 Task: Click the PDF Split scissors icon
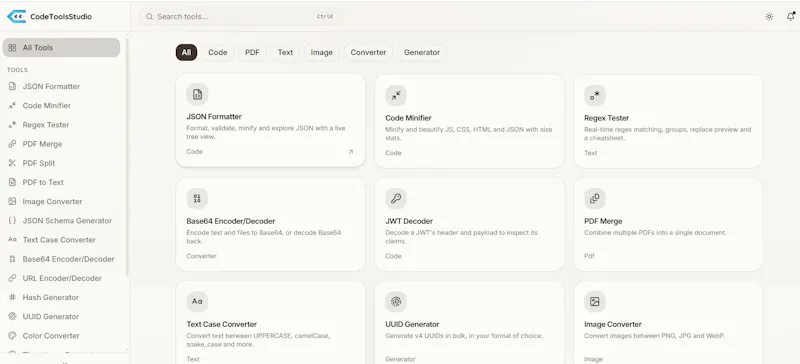tap(12, 163)
